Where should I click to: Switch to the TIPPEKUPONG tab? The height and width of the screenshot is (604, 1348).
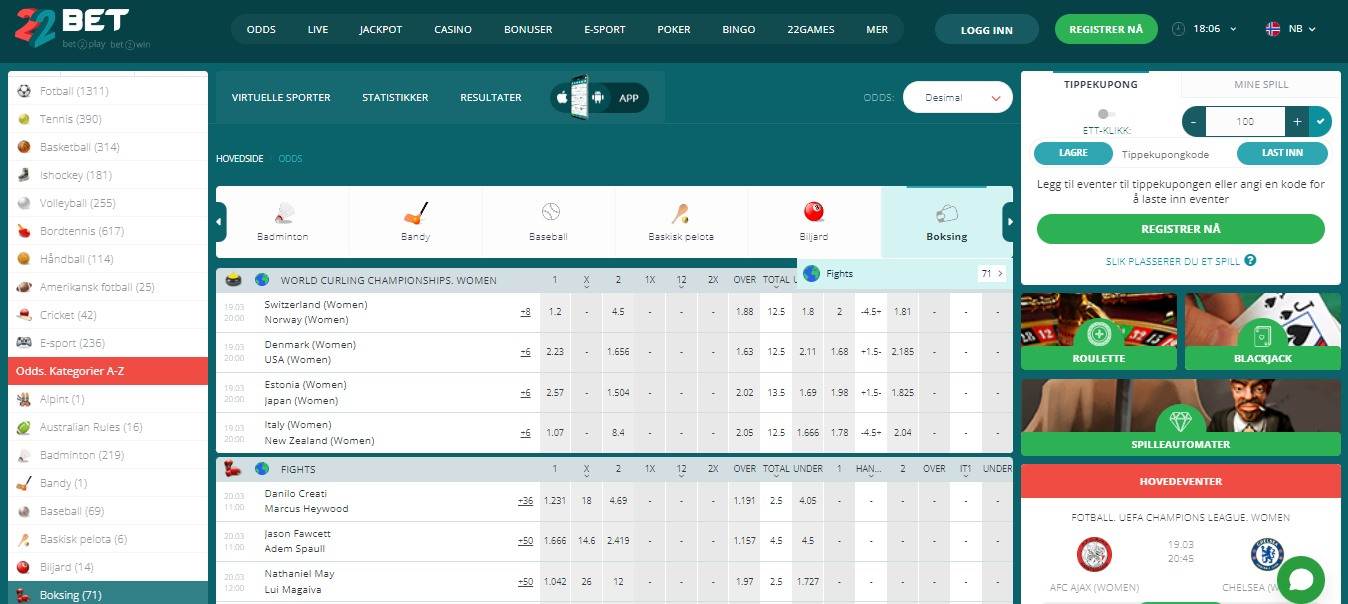click(1101, 85)
